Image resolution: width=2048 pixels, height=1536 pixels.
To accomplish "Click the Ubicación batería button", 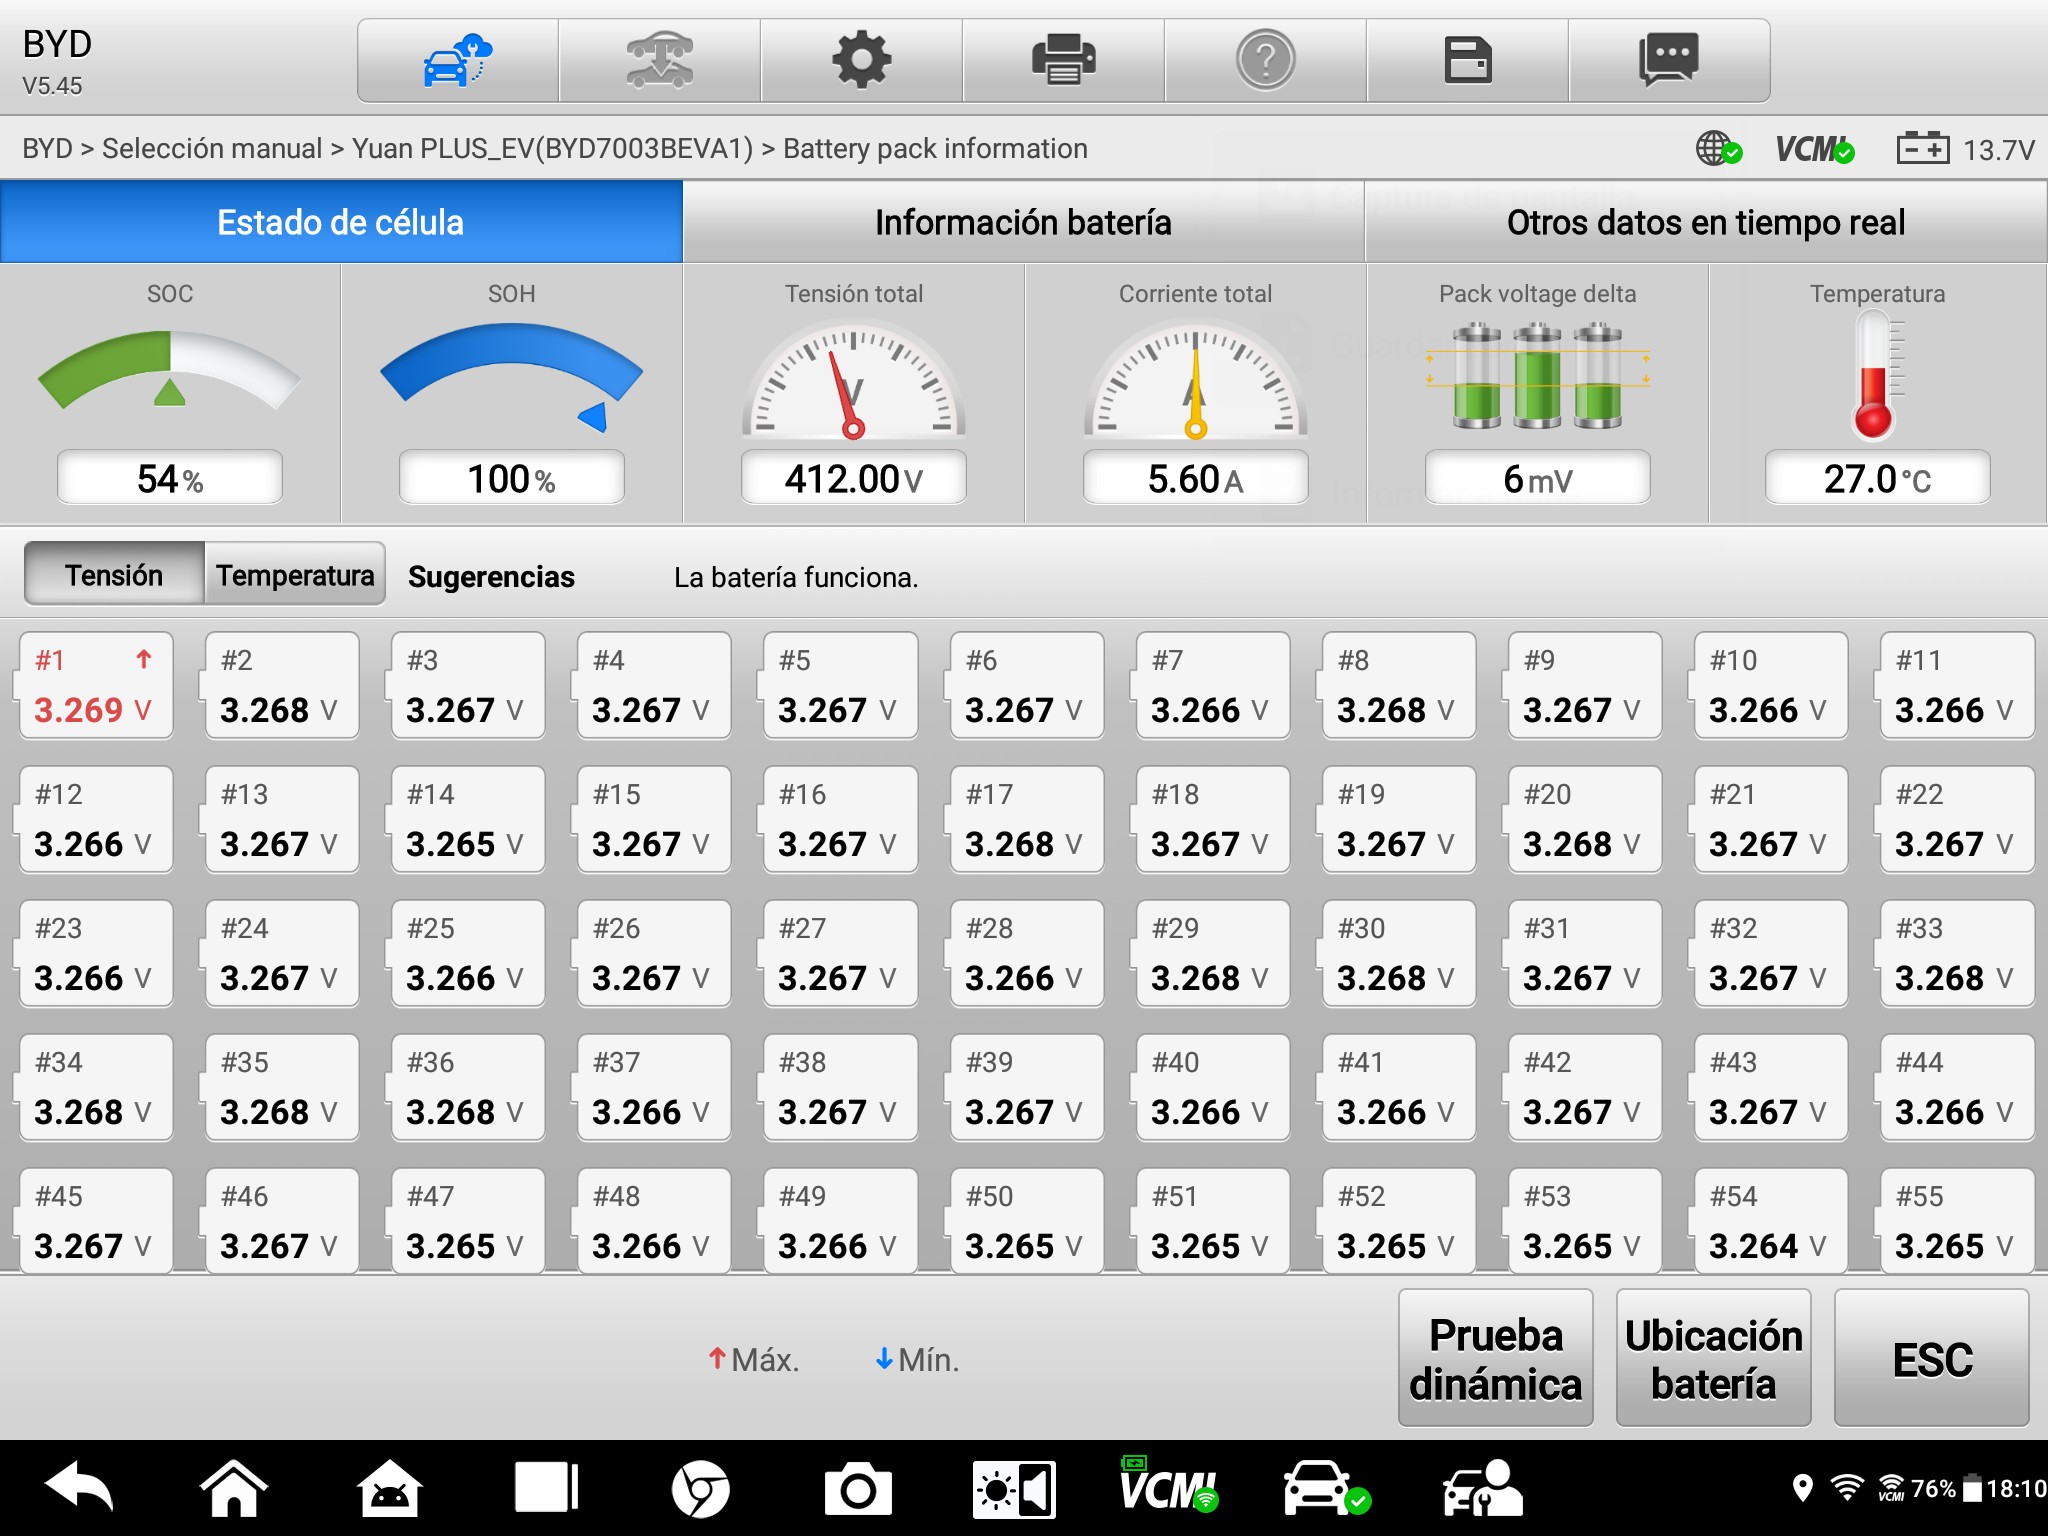I will [x=1713, y=1359].
